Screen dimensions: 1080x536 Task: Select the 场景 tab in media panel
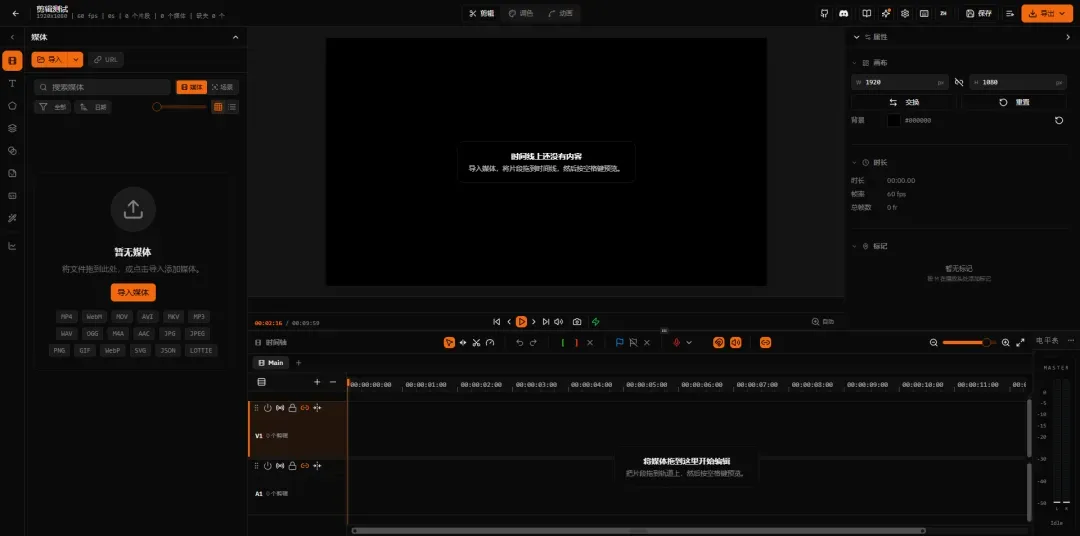[x=222, y=87]
